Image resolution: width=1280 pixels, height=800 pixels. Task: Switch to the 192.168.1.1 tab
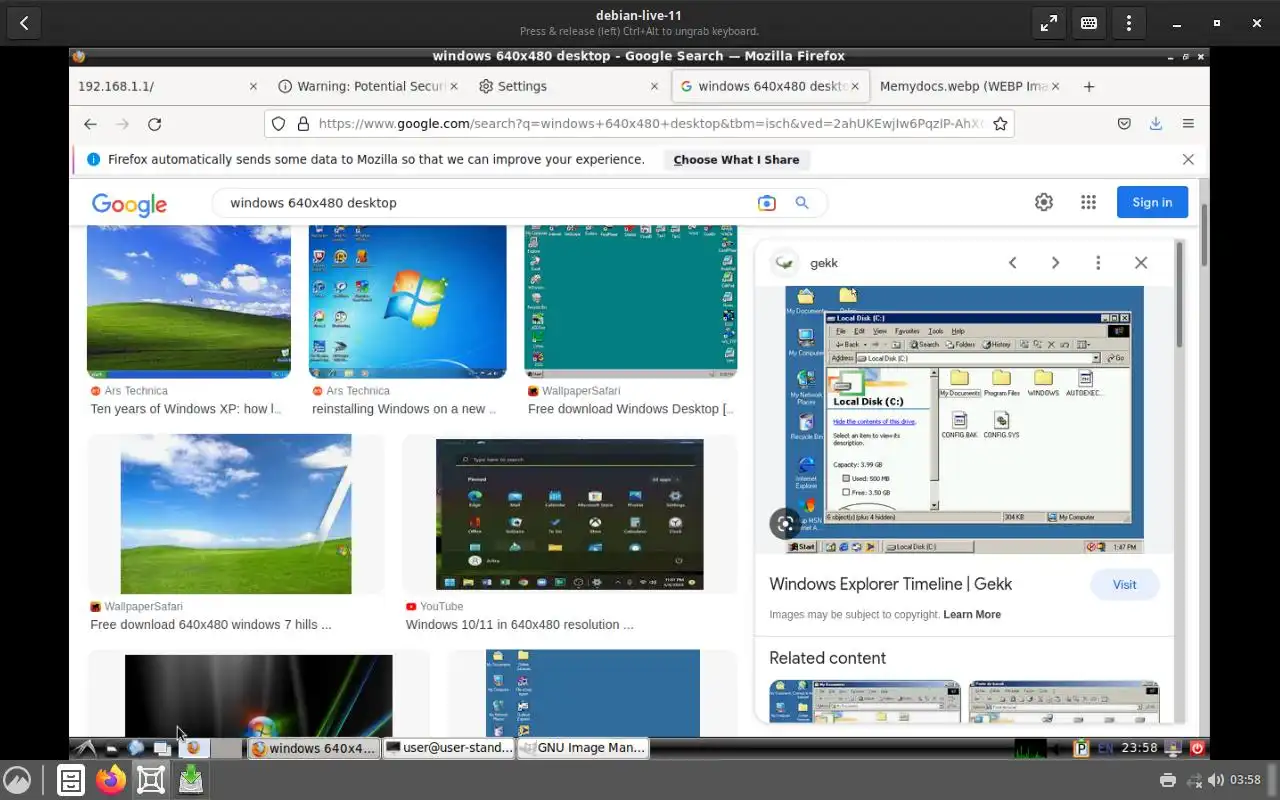(x=167, y=86)
